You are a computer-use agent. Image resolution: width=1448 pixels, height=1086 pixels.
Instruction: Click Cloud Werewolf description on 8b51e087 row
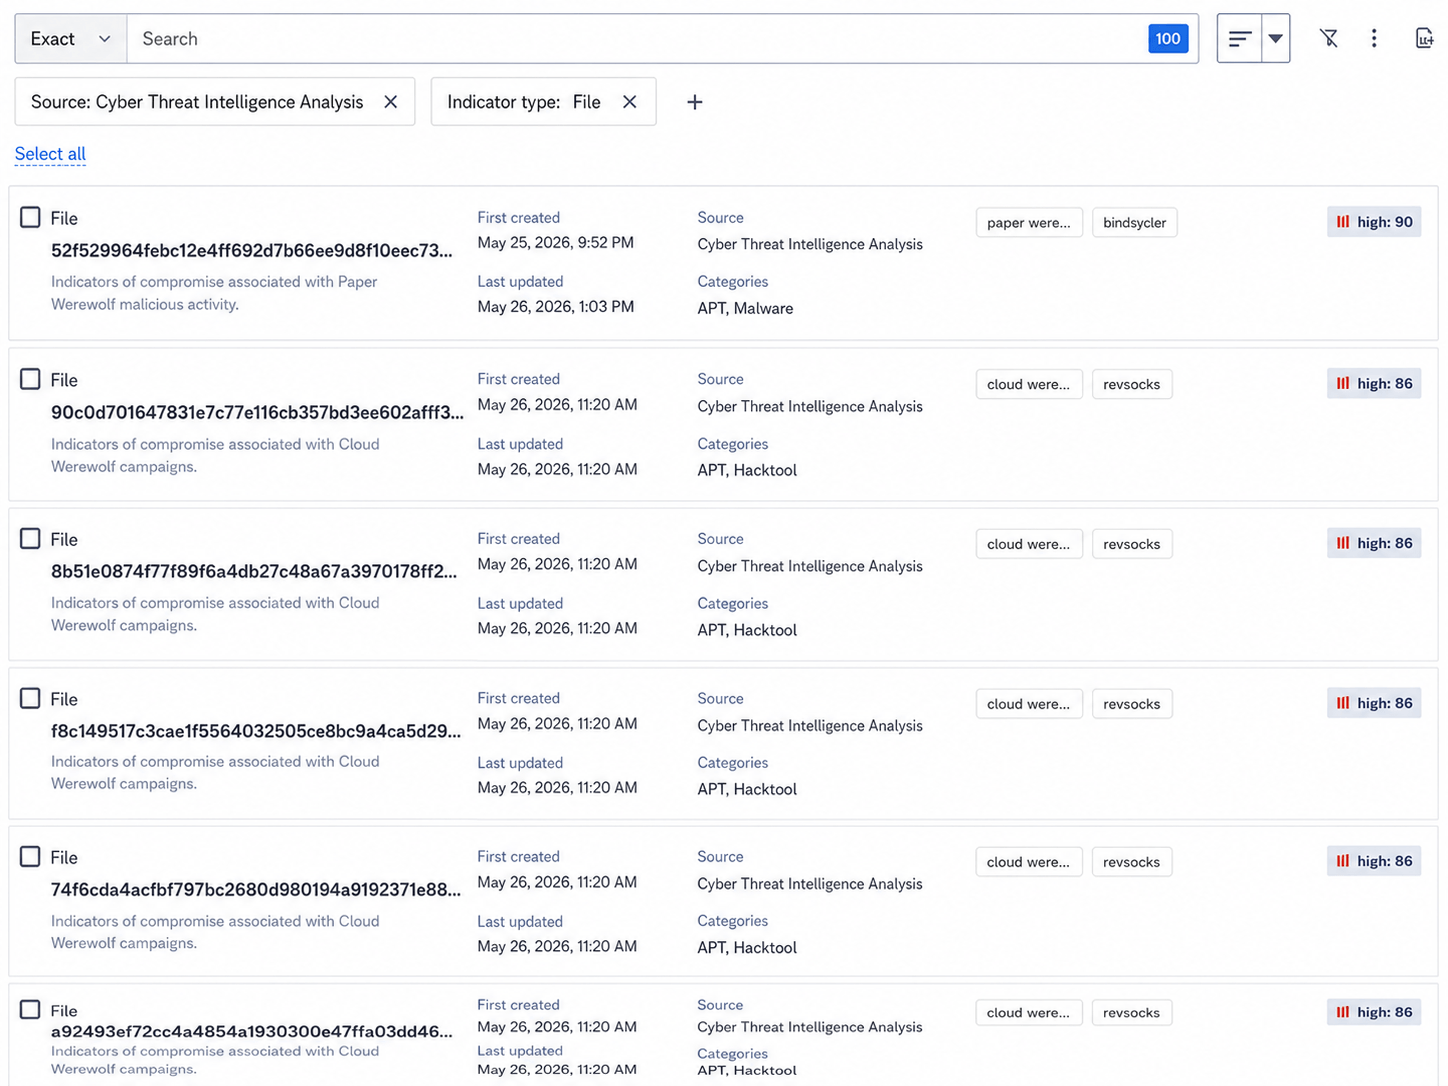coord(215,614)
